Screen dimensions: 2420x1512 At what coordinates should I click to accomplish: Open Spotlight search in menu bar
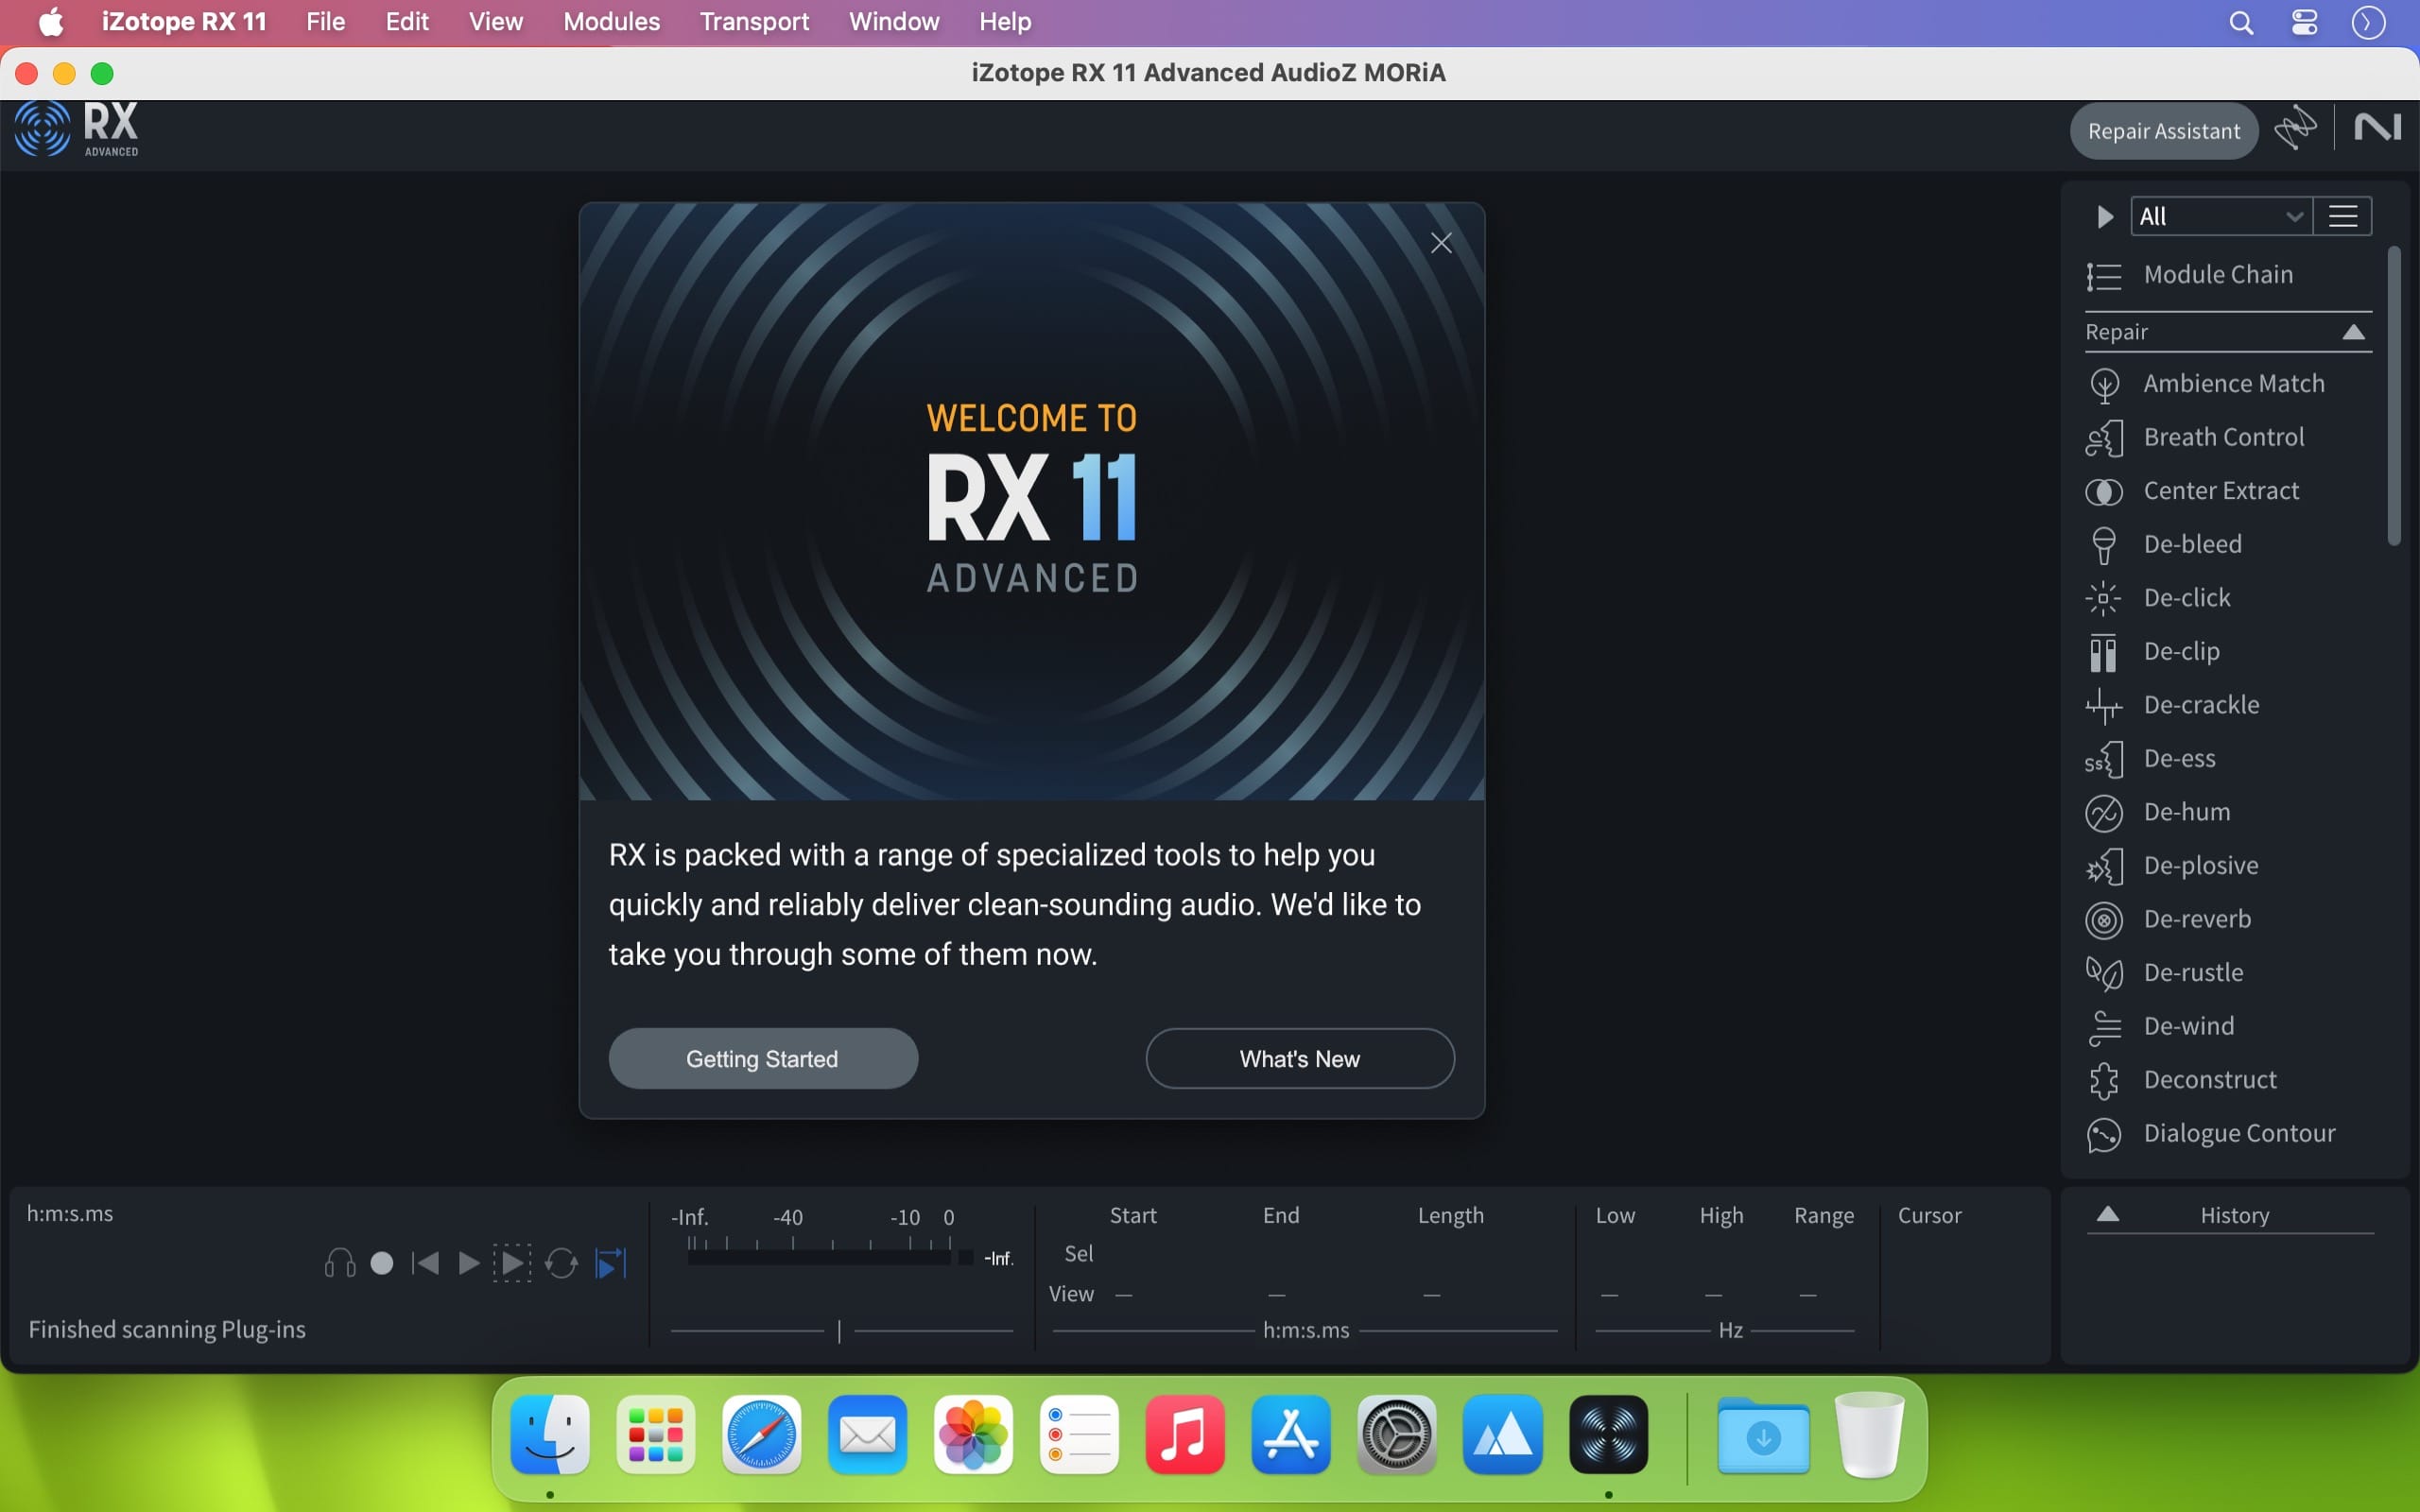click(2241, 22)
